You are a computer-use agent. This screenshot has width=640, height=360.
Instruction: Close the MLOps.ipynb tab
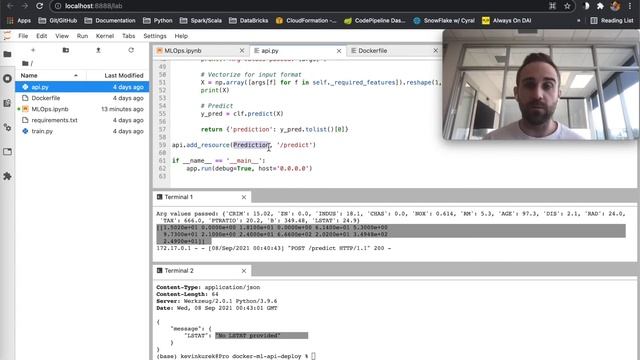tap(242, 51)
